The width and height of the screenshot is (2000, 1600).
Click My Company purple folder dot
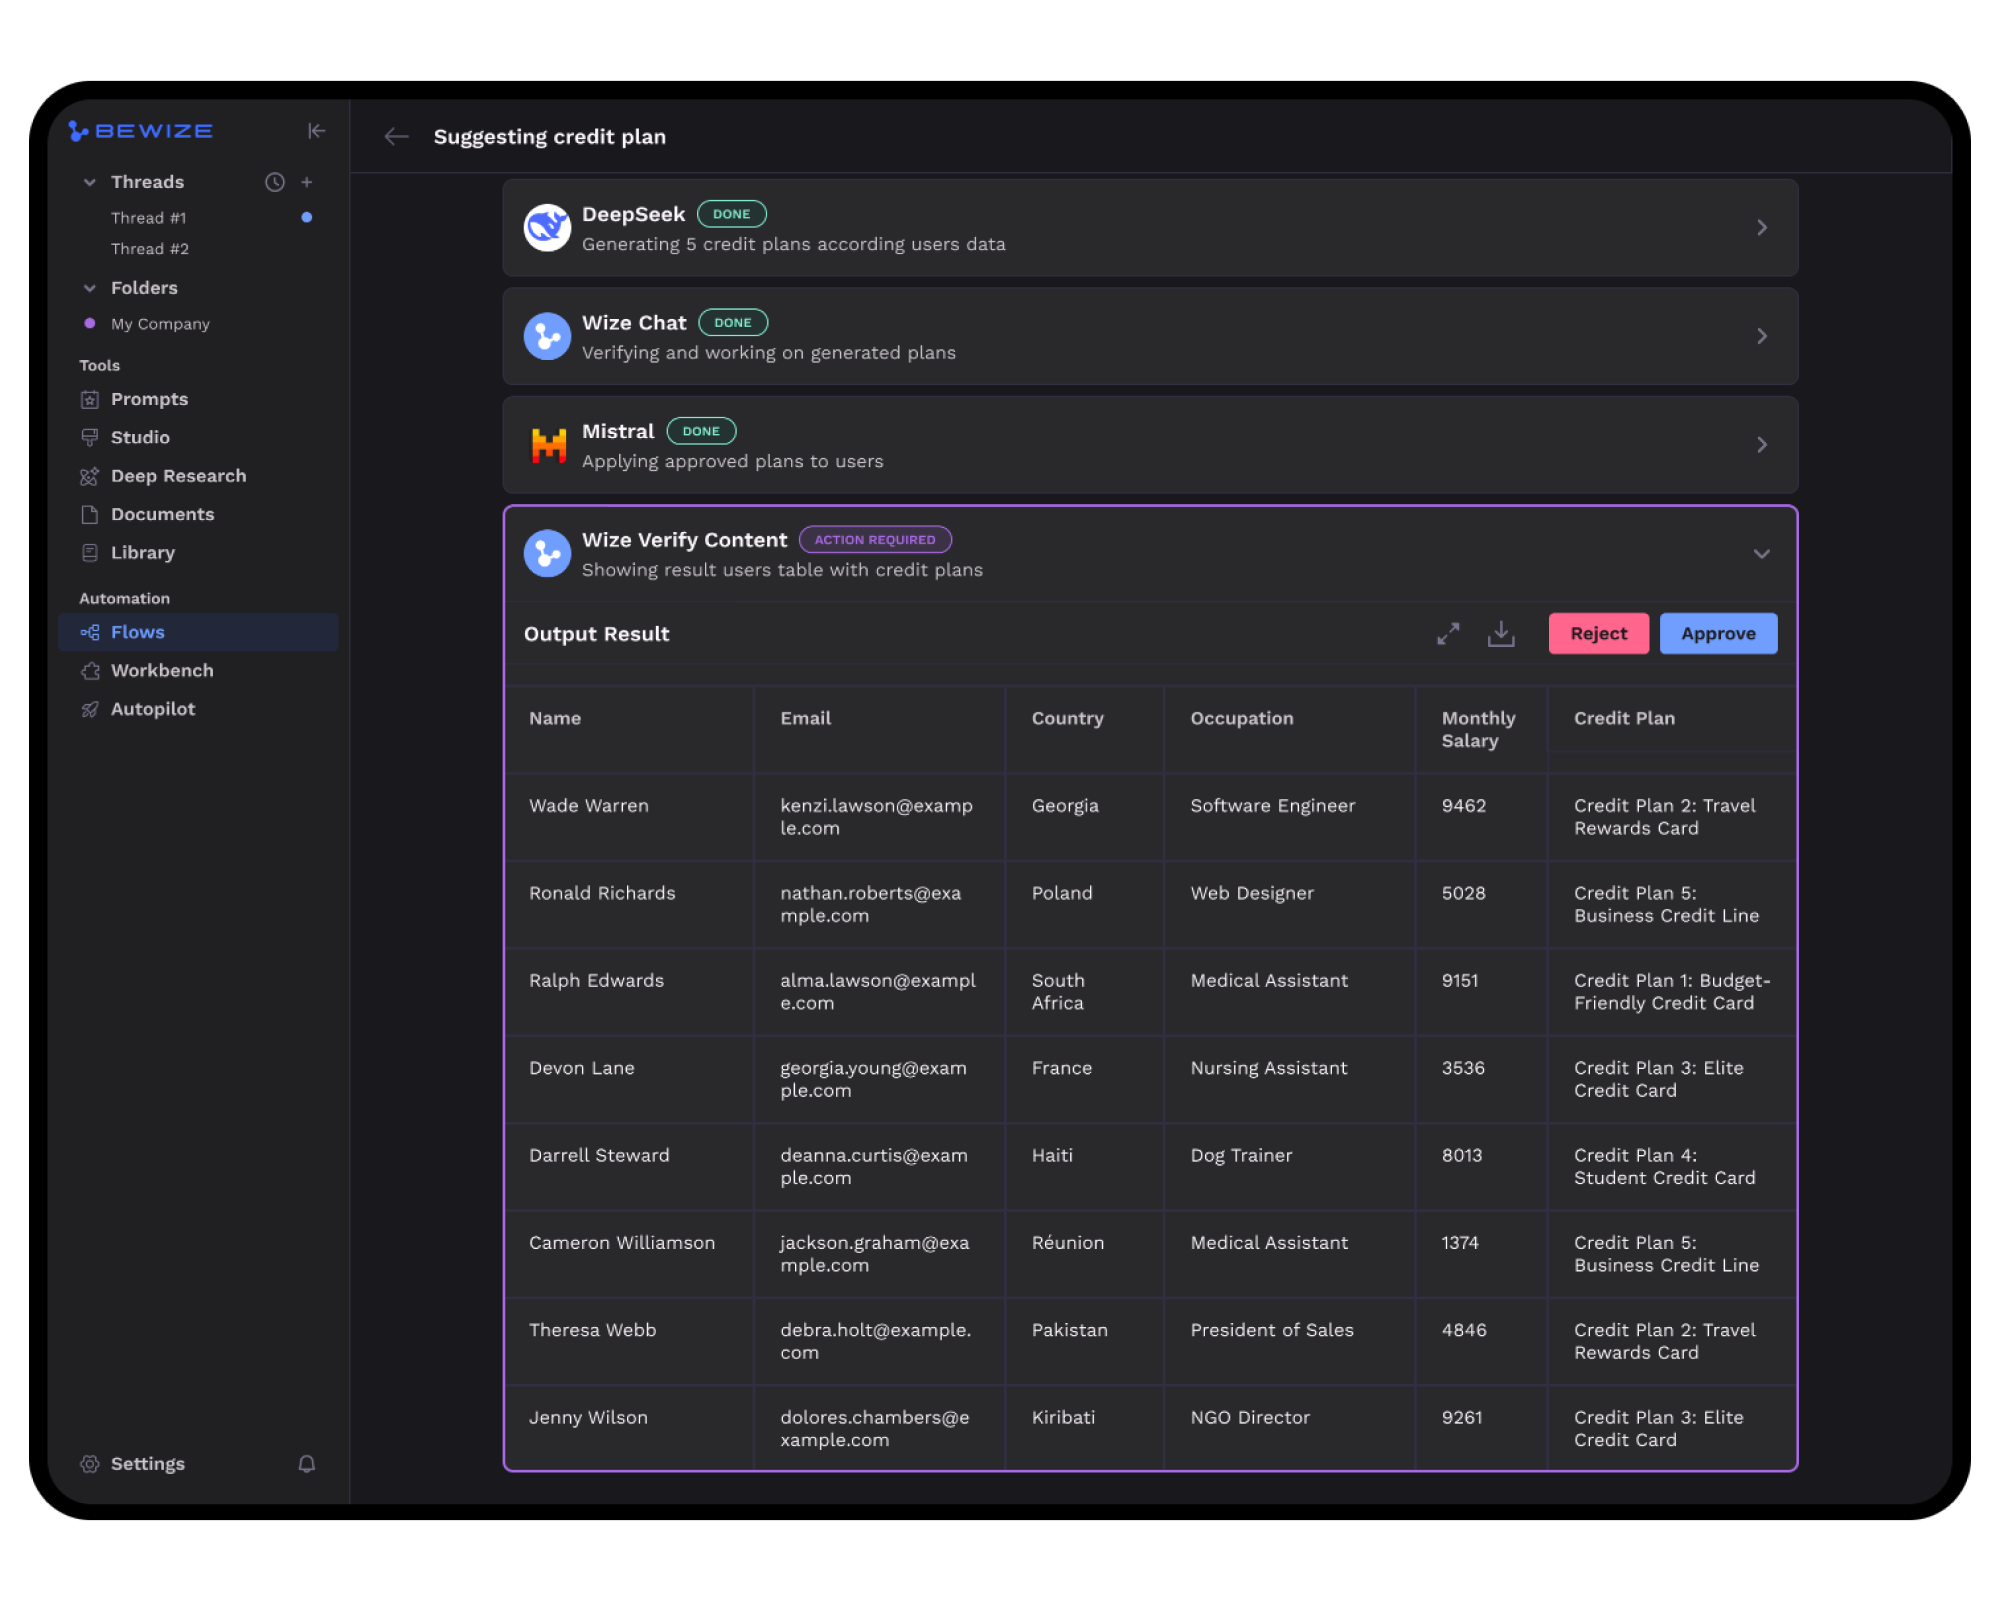point(90,323)
